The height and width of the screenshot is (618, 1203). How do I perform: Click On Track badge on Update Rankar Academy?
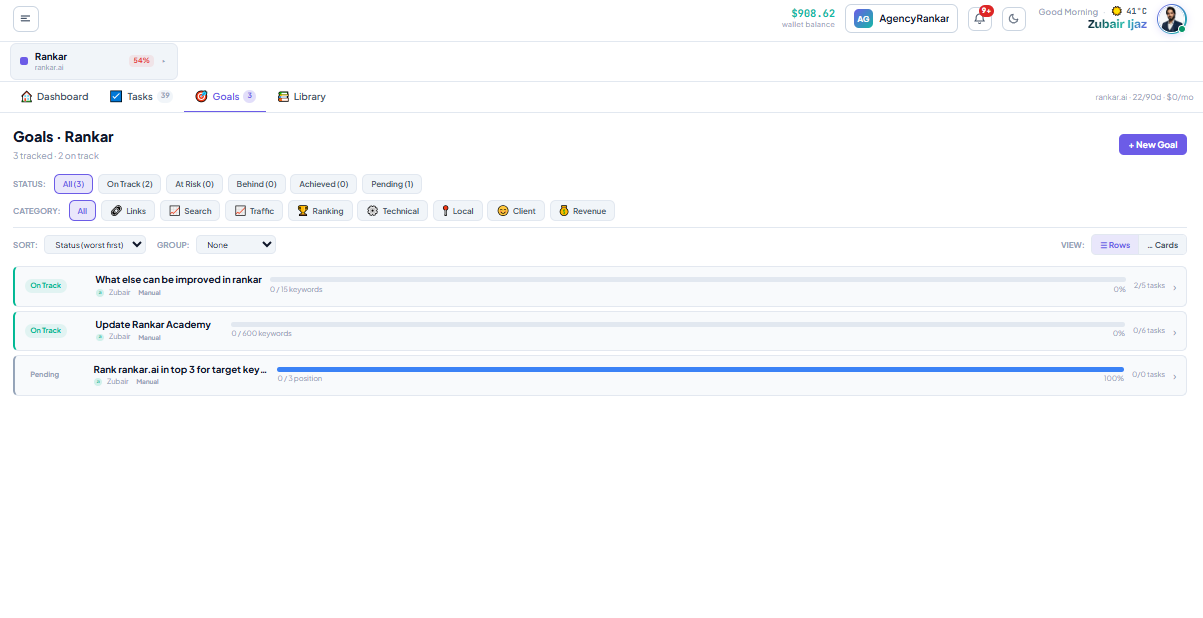coord(45,330)
